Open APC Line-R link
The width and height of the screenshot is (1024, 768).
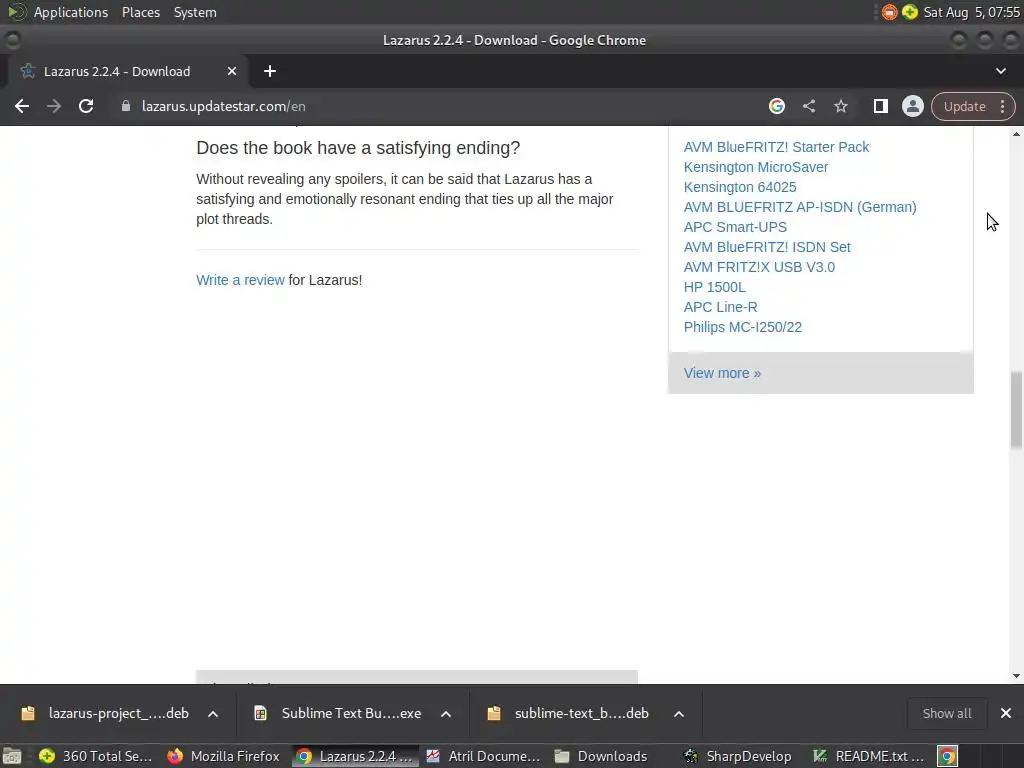(720, 307)
